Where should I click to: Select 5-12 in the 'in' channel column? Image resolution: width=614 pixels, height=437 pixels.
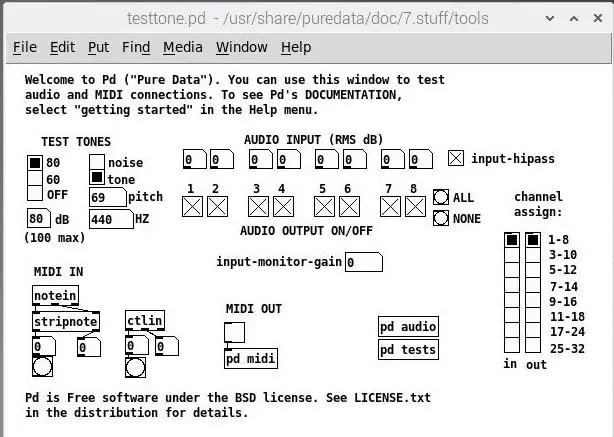512,270
